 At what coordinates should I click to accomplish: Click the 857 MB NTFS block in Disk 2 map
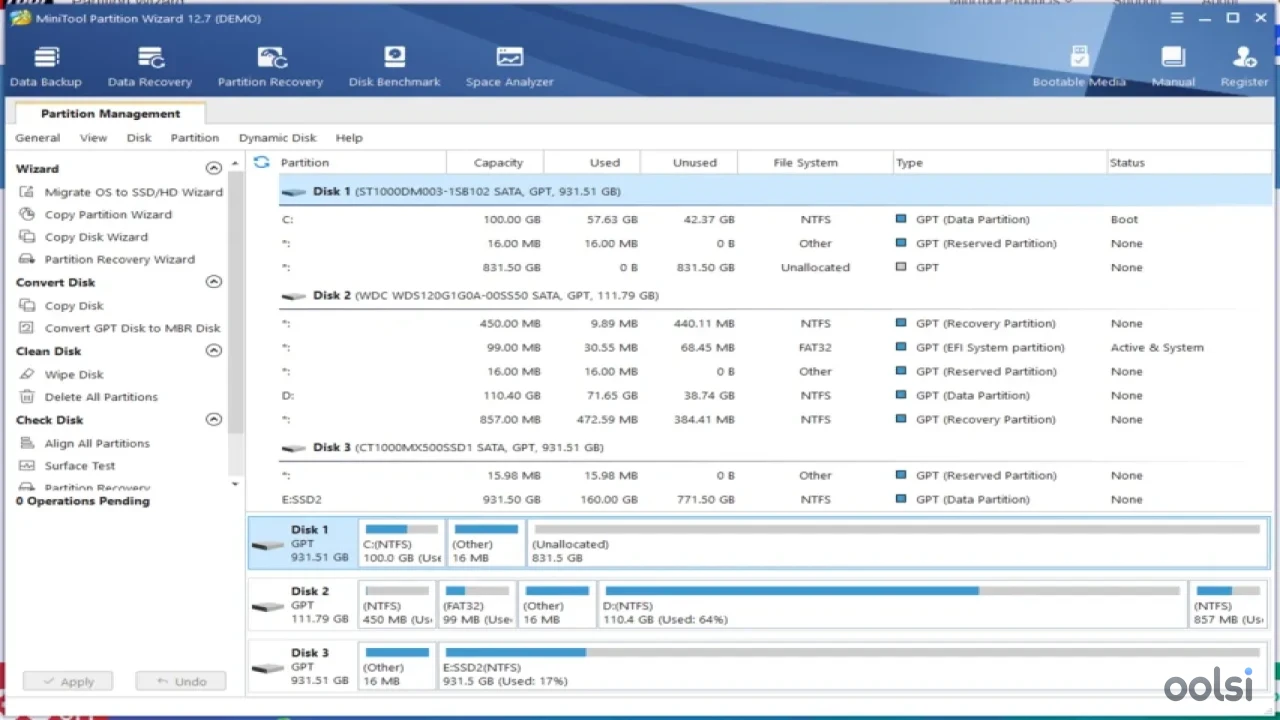[x=1228, y=605]
